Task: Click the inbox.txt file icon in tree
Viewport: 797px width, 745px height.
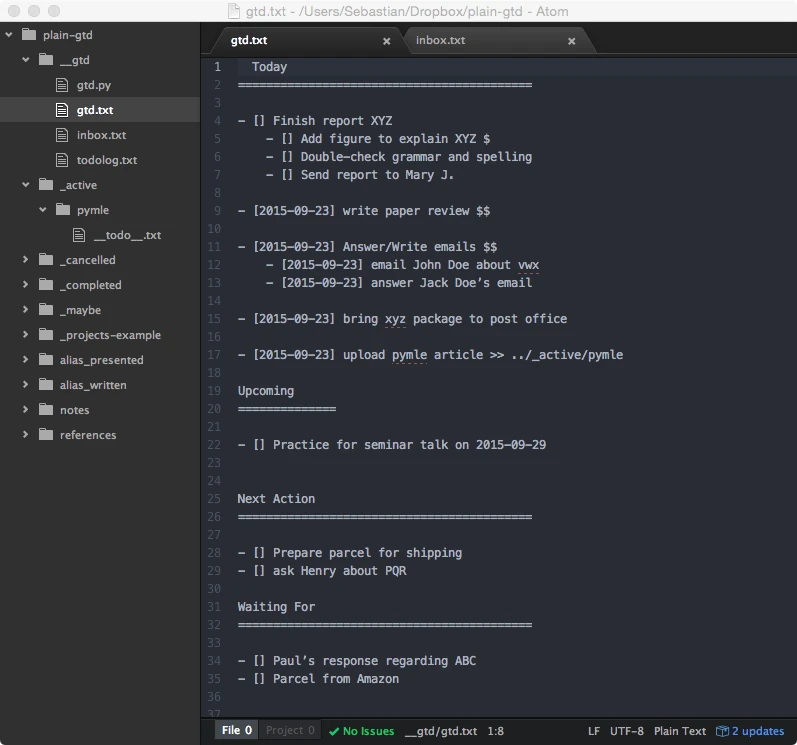Action: 62,135
